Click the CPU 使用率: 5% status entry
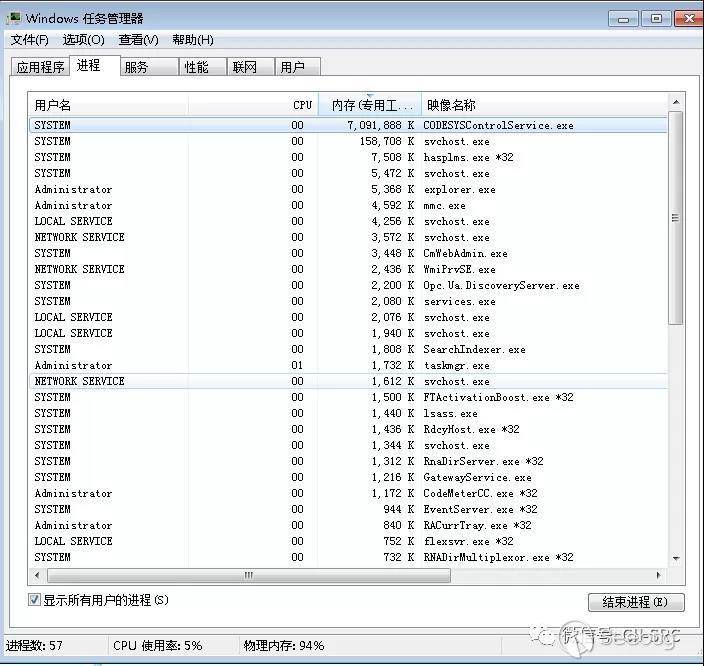The image size is (704, 666). tap(158, 646)
